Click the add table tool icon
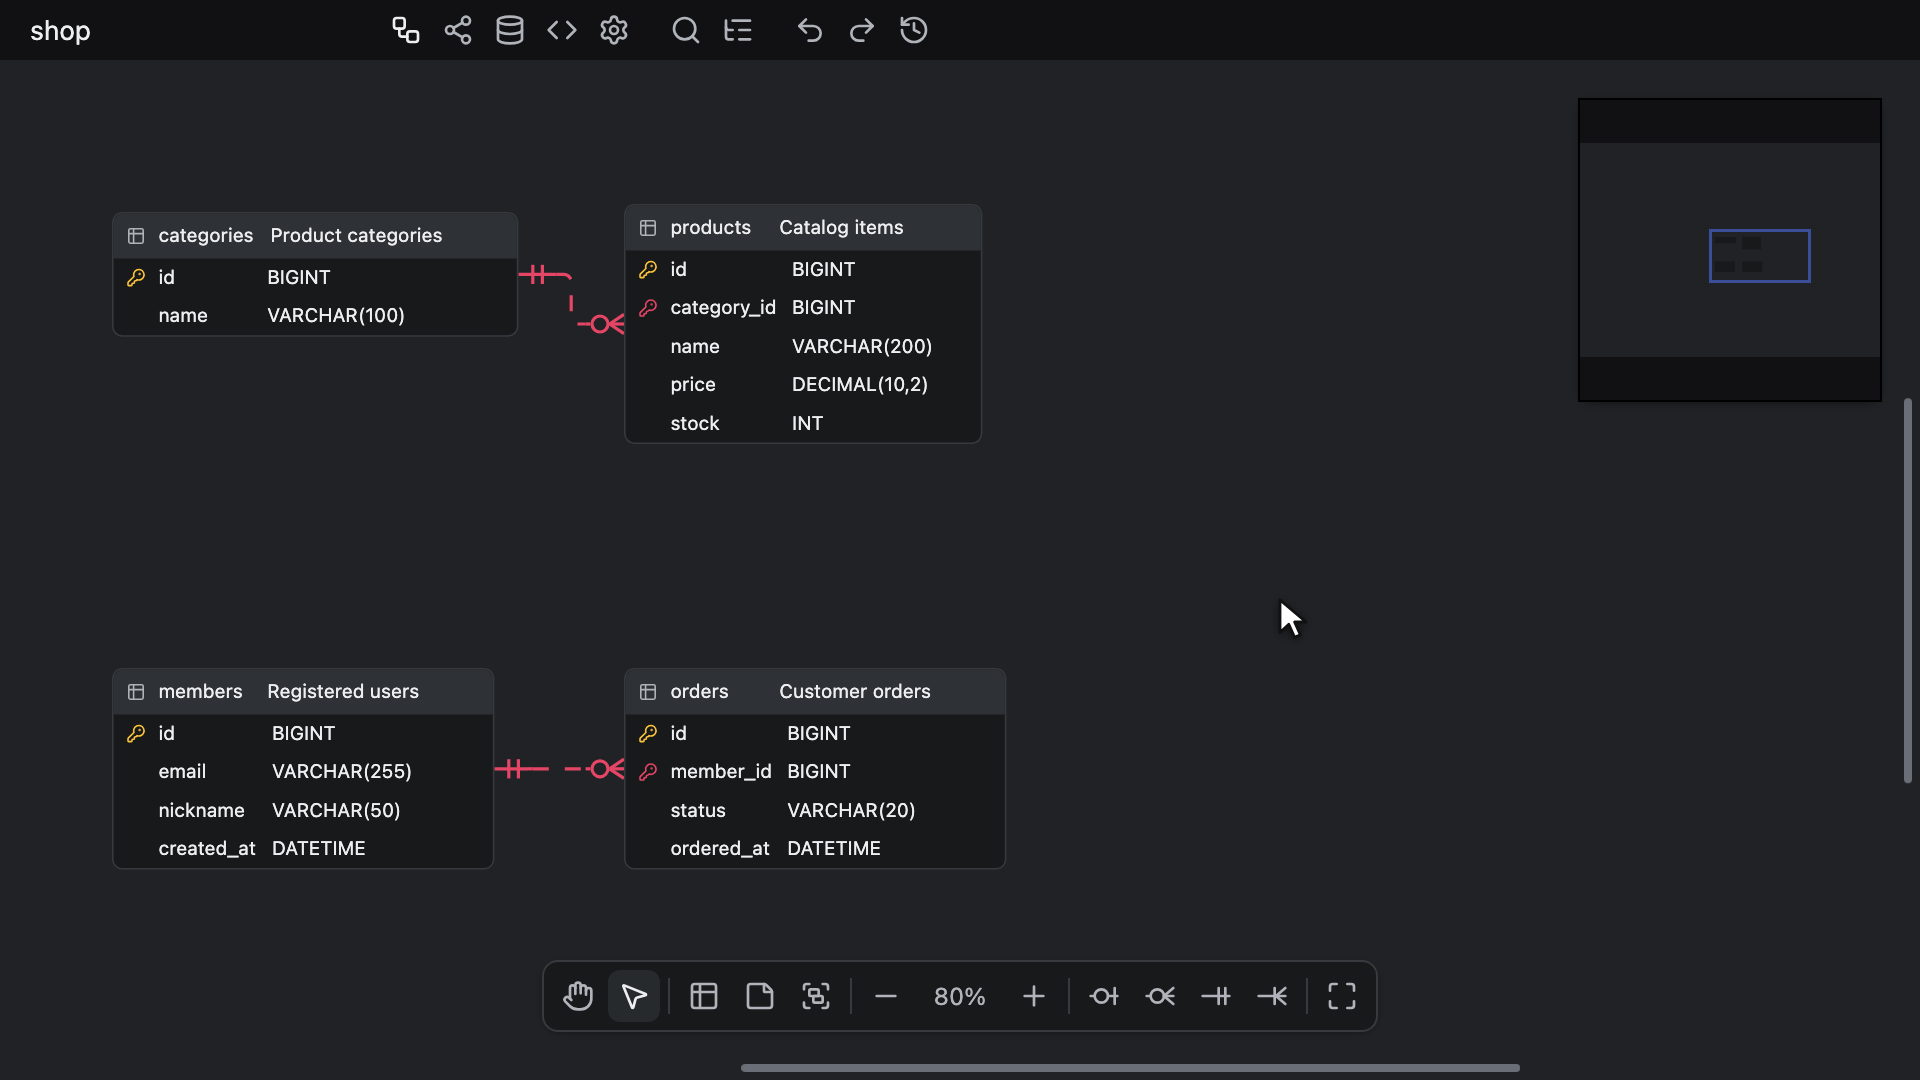Screen dimensions: 1920x1080 click(704, 996)
